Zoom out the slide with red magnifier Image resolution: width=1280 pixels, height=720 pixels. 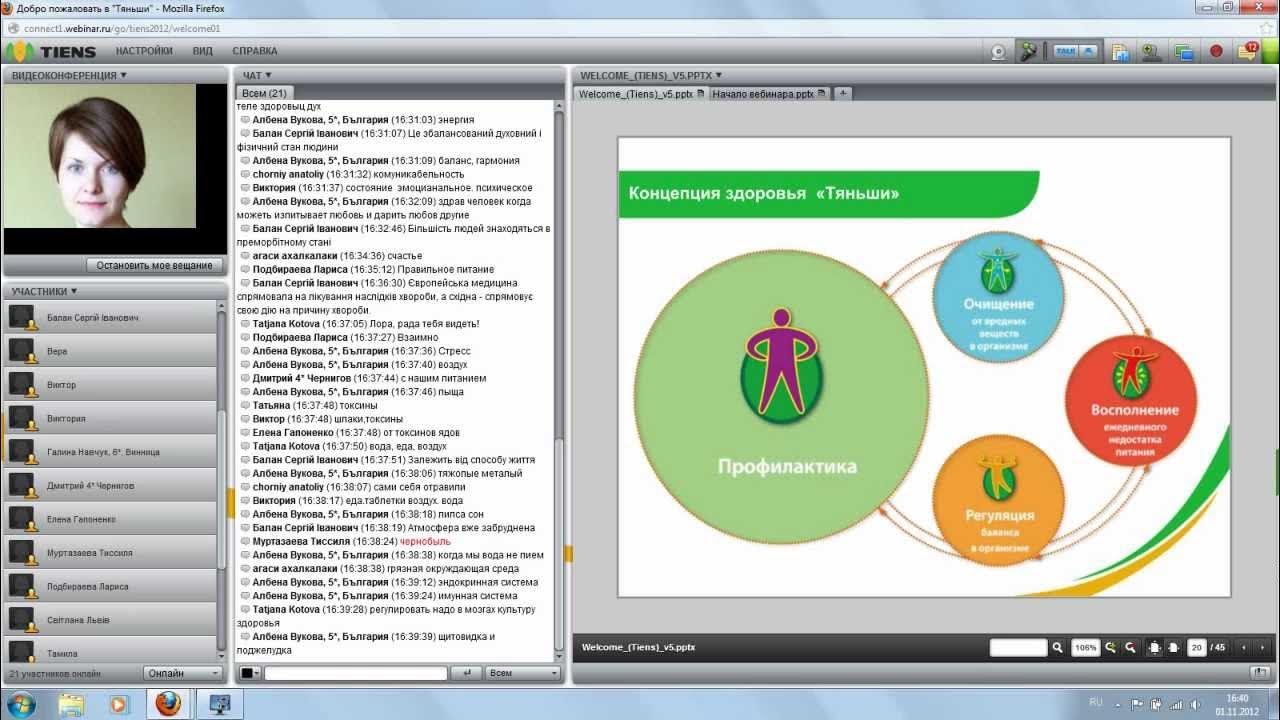tap(1130, 647)
